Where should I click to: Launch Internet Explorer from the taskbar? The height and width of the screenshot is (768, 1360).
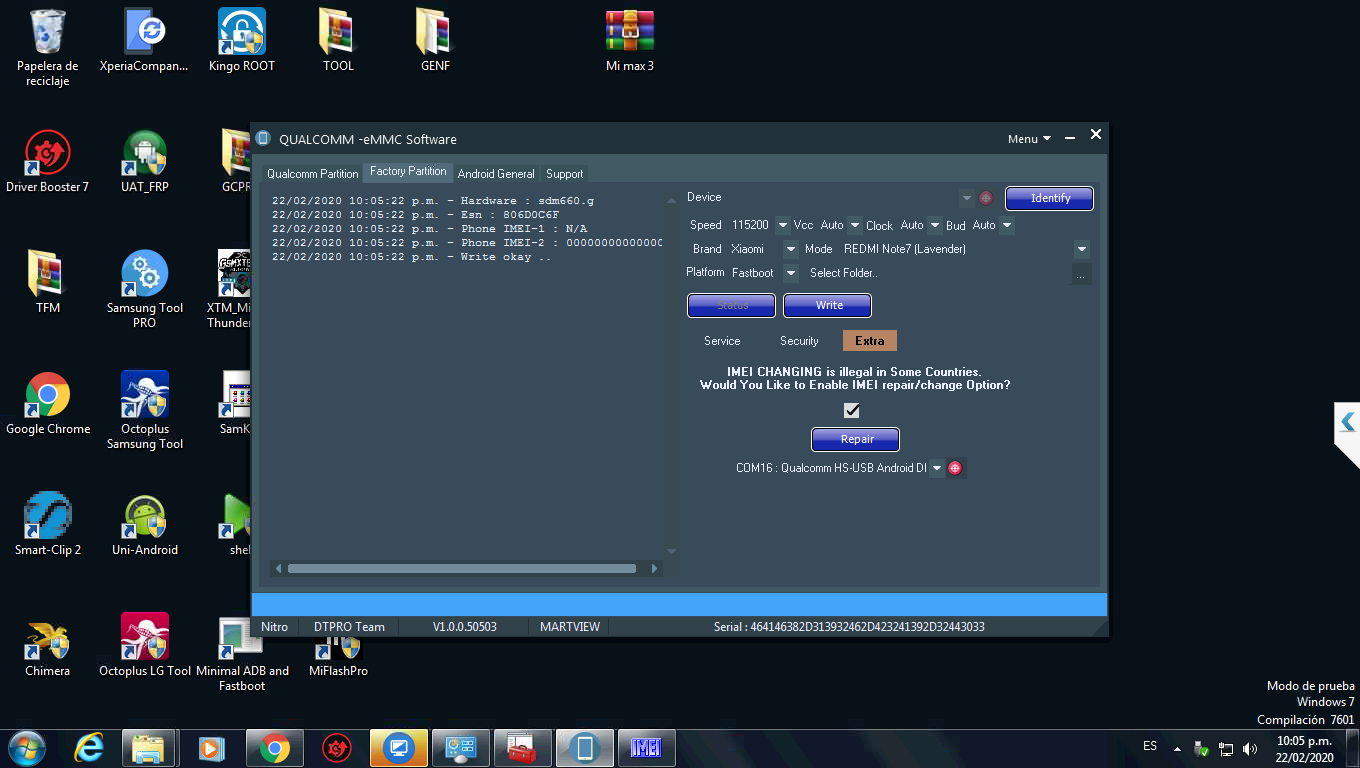pyautogui.click(x=91, y=747)
